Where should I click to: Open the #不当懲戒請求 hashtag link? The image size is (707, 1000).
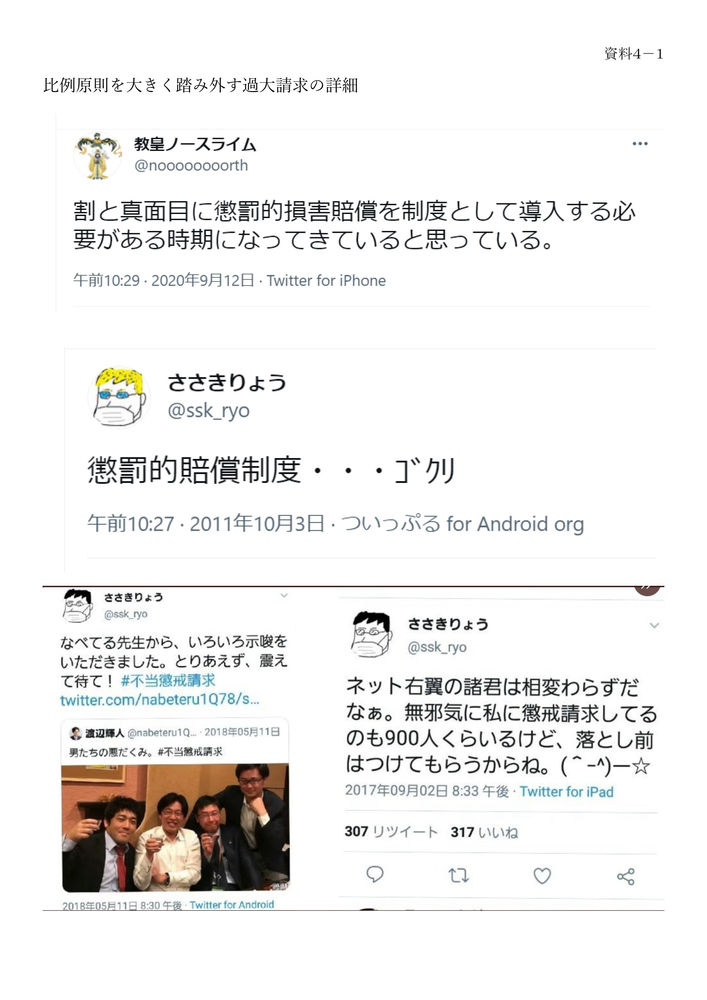tap(168, 680)
